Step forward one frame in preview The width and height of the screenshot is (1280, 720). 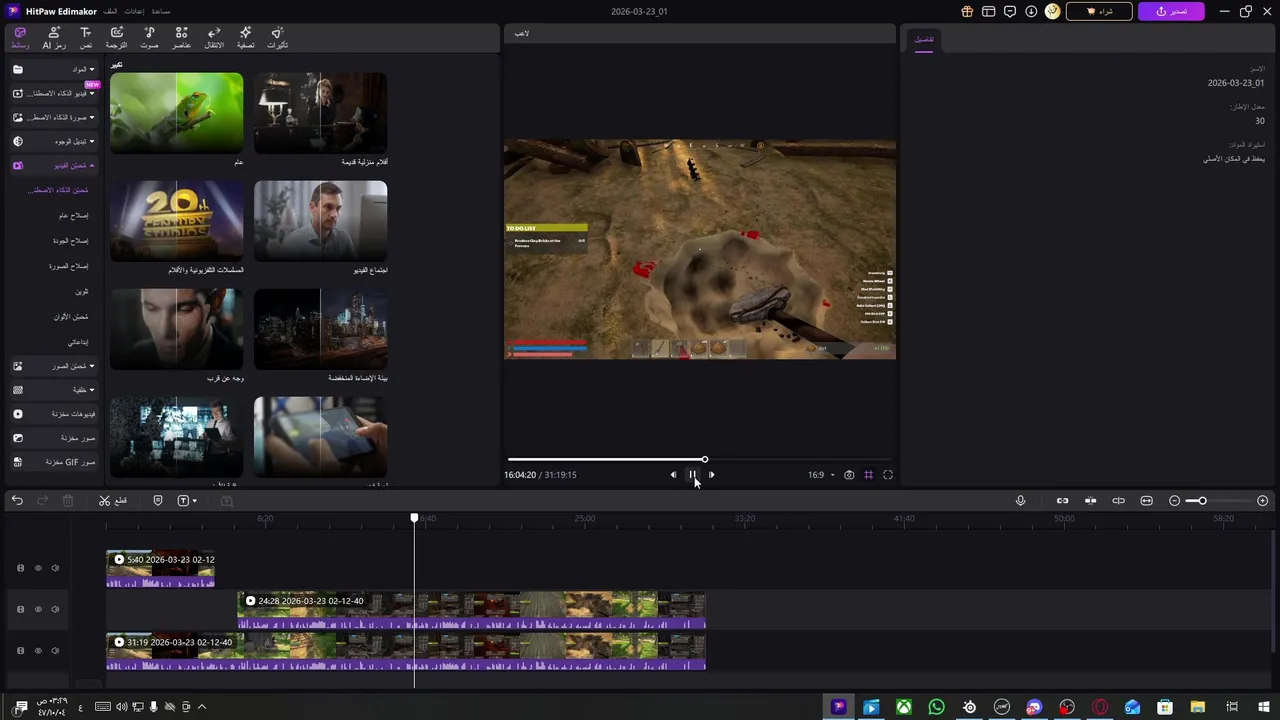pyautogui.click(x=711, y=475)
